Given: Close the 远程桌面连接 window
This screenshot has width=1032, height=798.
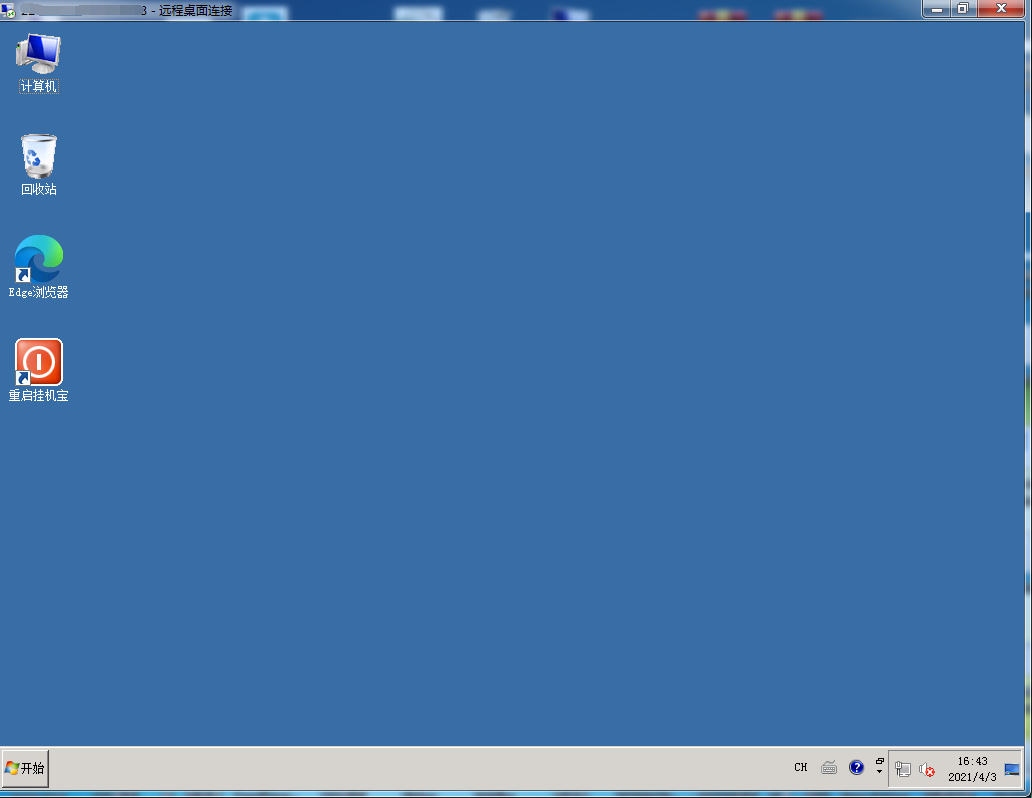Looking at the screenshot, I should (x=1001, y=9).
